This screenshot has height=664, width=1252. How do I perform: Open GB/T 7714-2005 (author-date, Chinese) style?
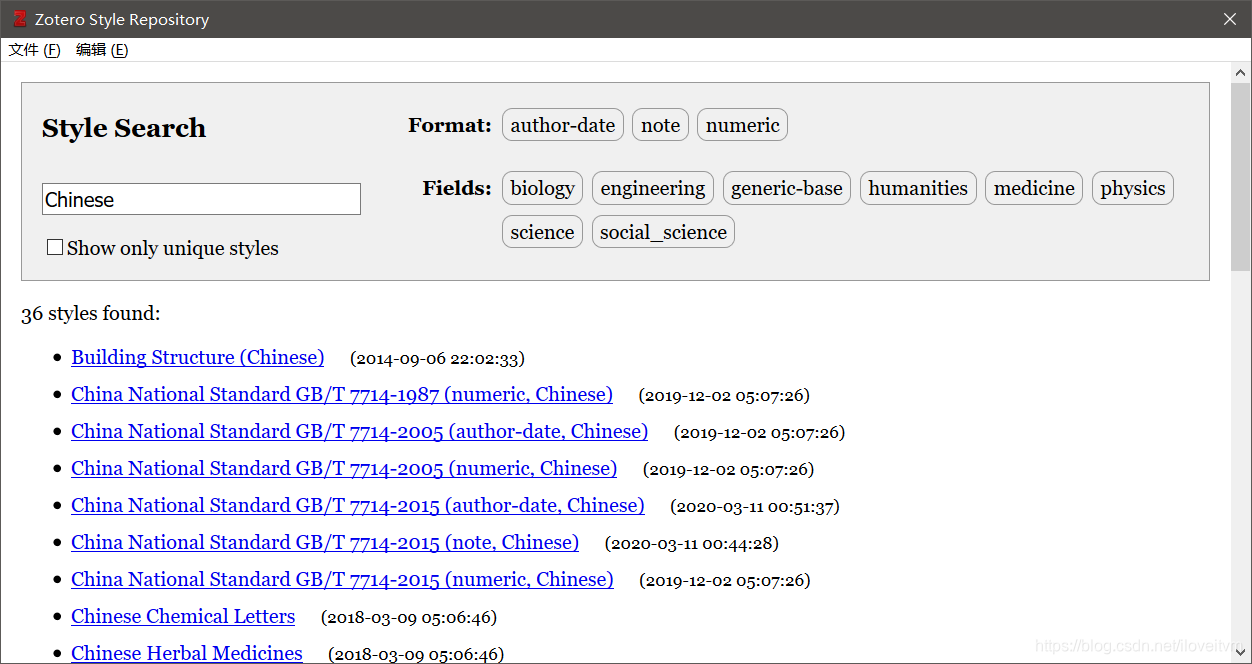pos(359,431)
